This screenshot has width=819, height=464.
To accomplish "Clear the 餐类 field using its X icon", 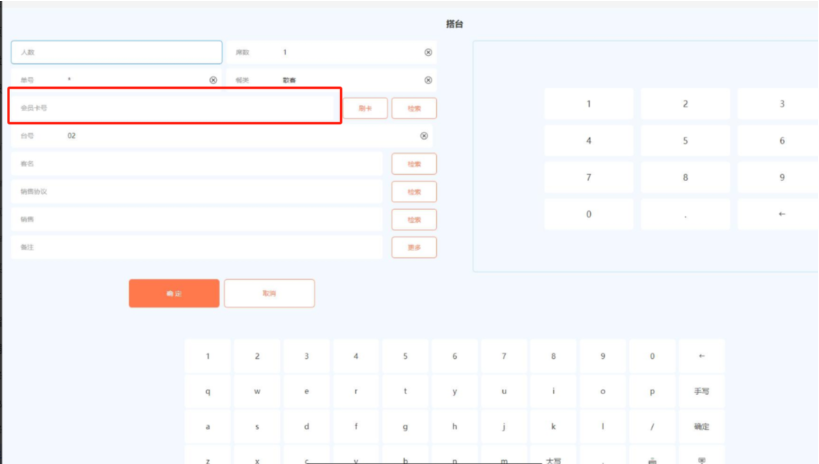I will point(428,80).
